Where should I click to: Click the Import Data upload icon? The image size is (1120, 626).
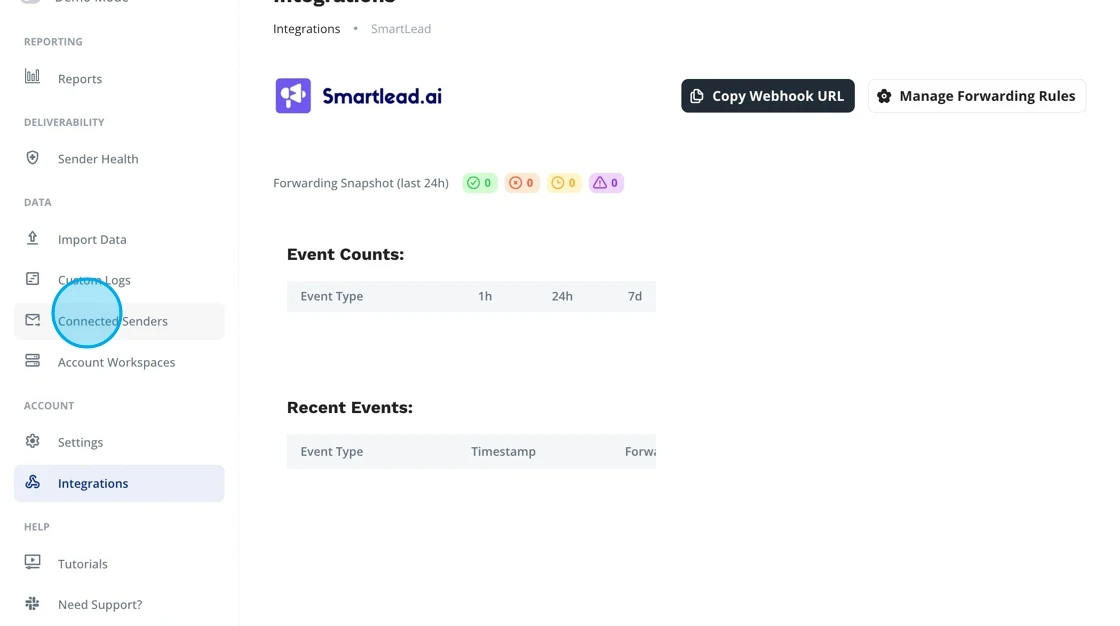pos(32,239)
